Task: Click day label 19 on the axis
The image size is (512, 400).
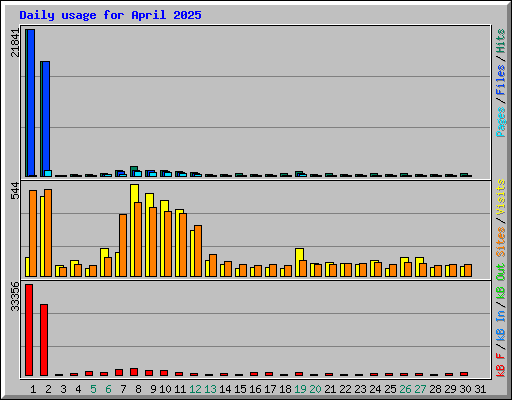Action: (300, 389)
